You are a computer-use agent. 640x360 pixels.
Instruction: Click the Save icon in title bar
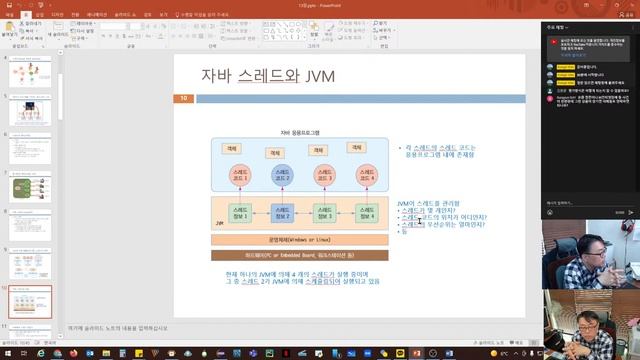9,5
